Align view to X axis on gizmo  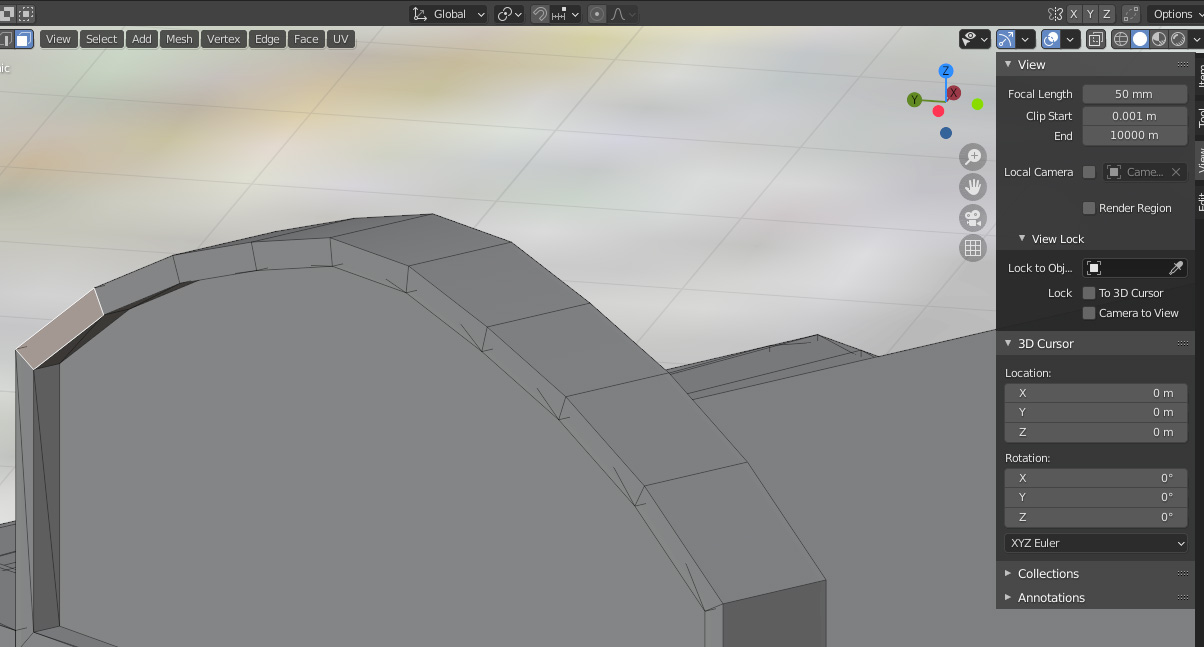[954, 93]
